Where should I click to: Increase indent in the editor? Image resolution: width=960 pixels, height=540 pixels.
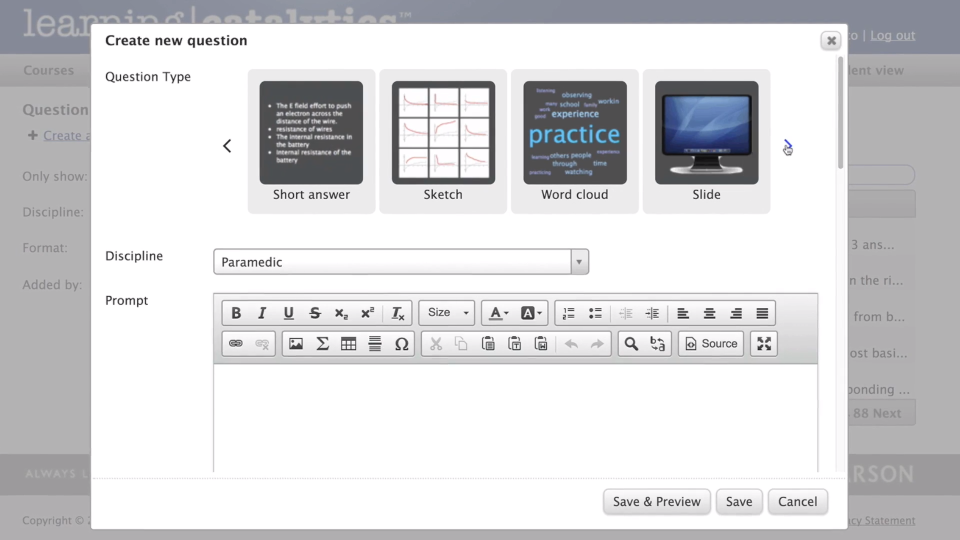652,313
